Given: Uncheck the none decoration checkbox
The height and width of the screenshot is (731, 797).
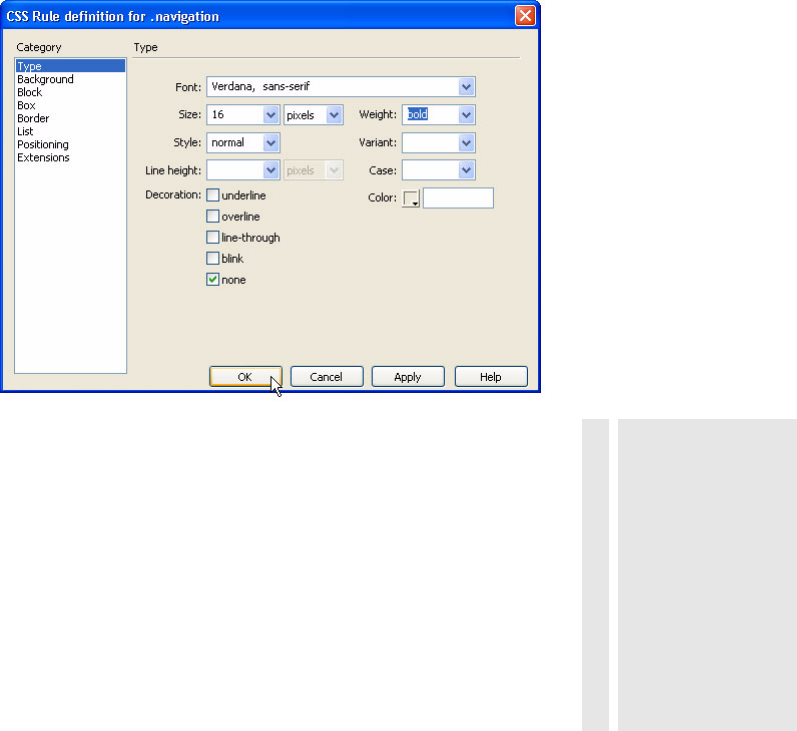Looking at the screenshot, I should tap(213, 280).
